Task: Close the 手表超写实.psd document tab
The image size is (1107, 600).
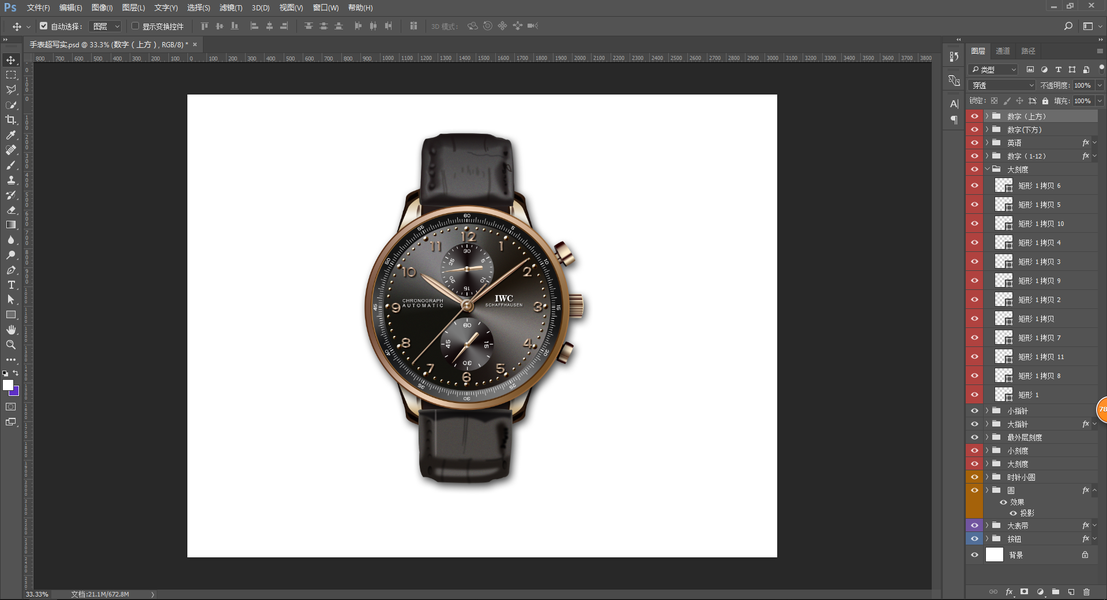Action: point(195,44)
